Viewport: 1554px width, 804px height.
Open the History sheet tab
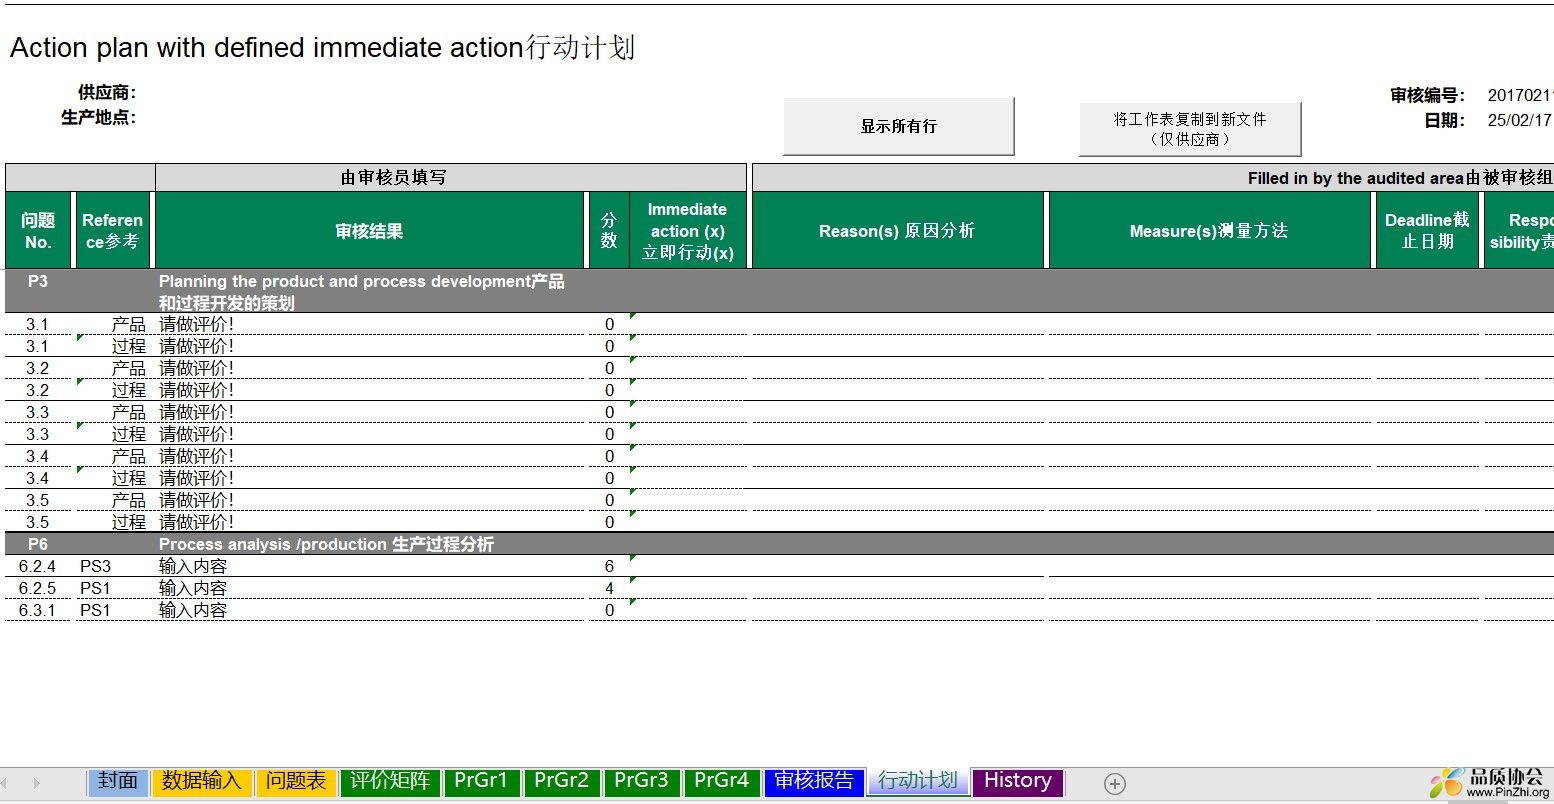(1017, 781)
